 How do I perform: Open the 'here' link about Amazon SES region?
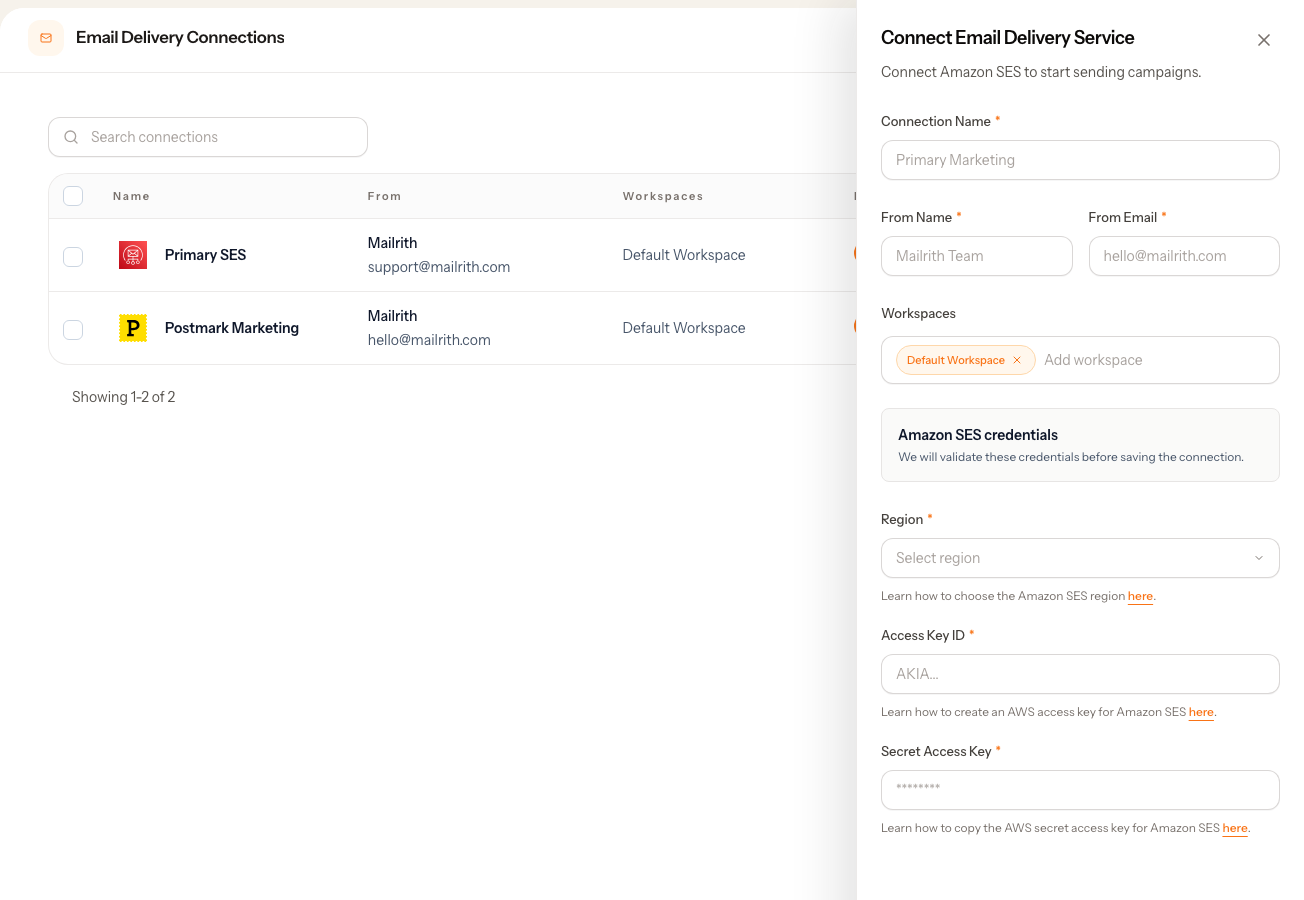click(x=1140, y=596)
